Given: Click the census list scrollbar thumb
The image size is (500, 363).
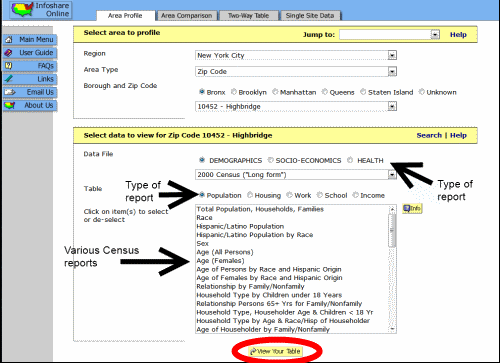Looking at the screenshot, I should pos(392,231).
